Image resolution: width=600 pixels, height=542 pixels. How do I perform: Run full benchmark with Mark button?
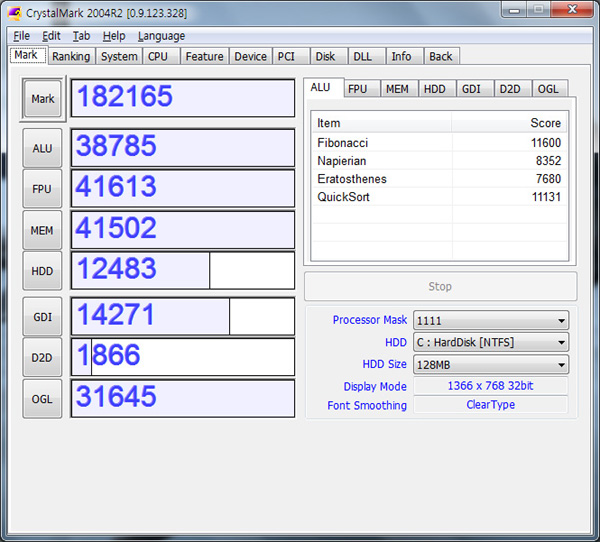(x=42, y=99)
